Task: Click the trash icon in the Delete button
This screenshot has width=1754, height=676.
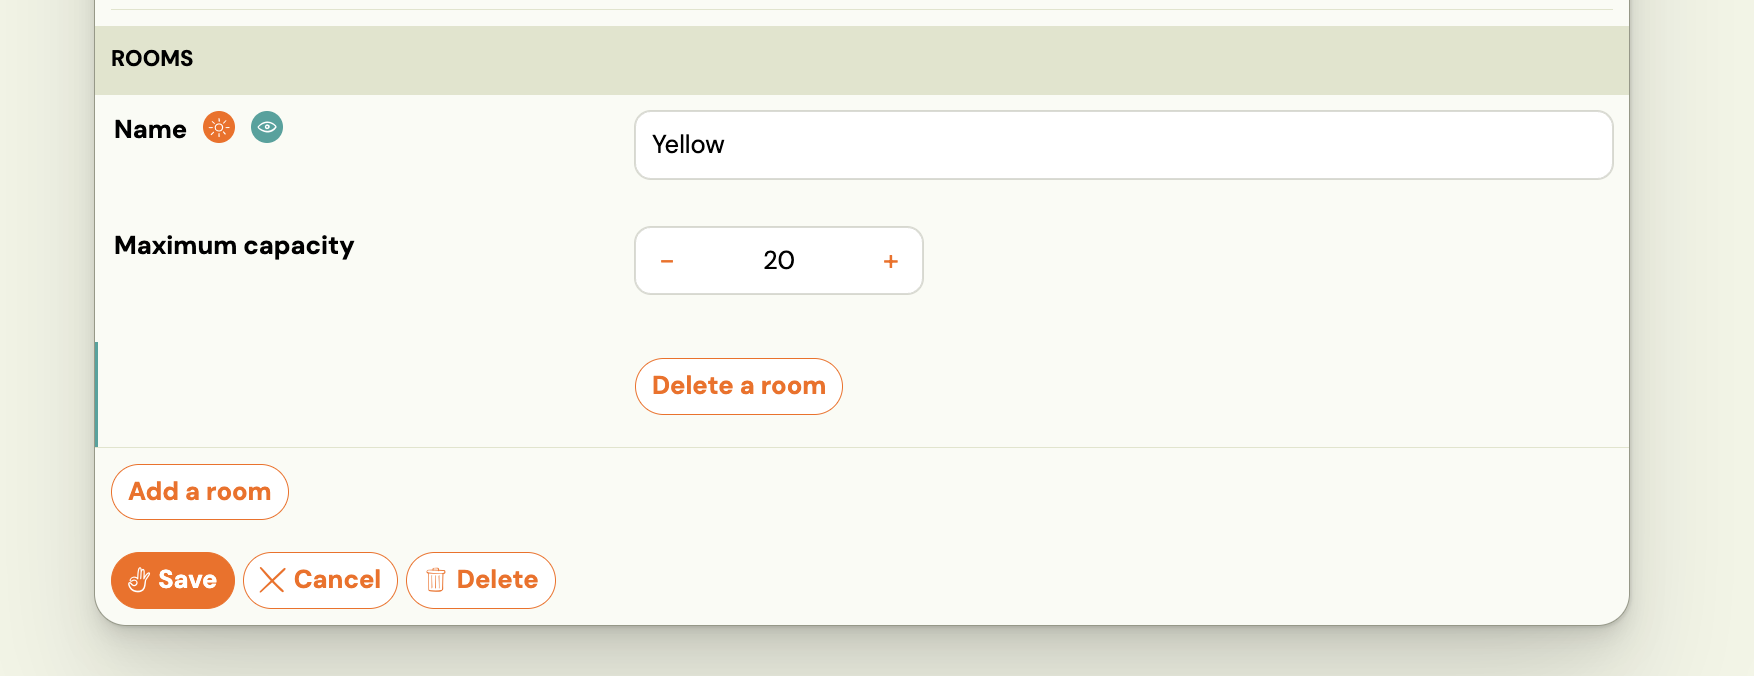Action: [x=436, y=580]
